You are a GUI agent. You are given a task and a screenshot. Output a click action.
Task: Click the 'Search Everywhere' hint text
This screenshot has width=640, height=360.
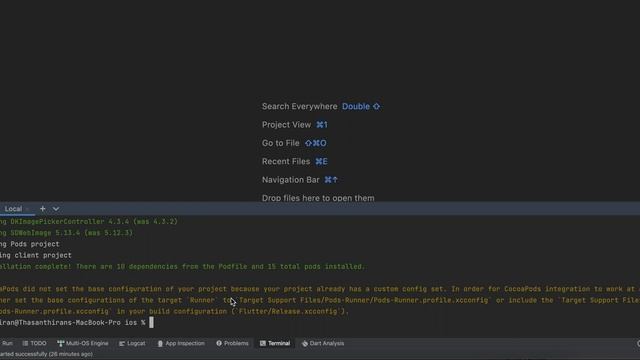(x=300, y=107)
